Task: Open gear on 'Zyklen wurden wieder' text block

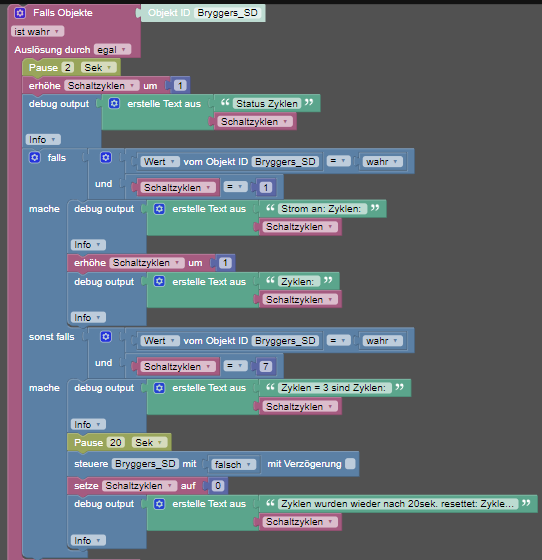Action: click(159, 504)
